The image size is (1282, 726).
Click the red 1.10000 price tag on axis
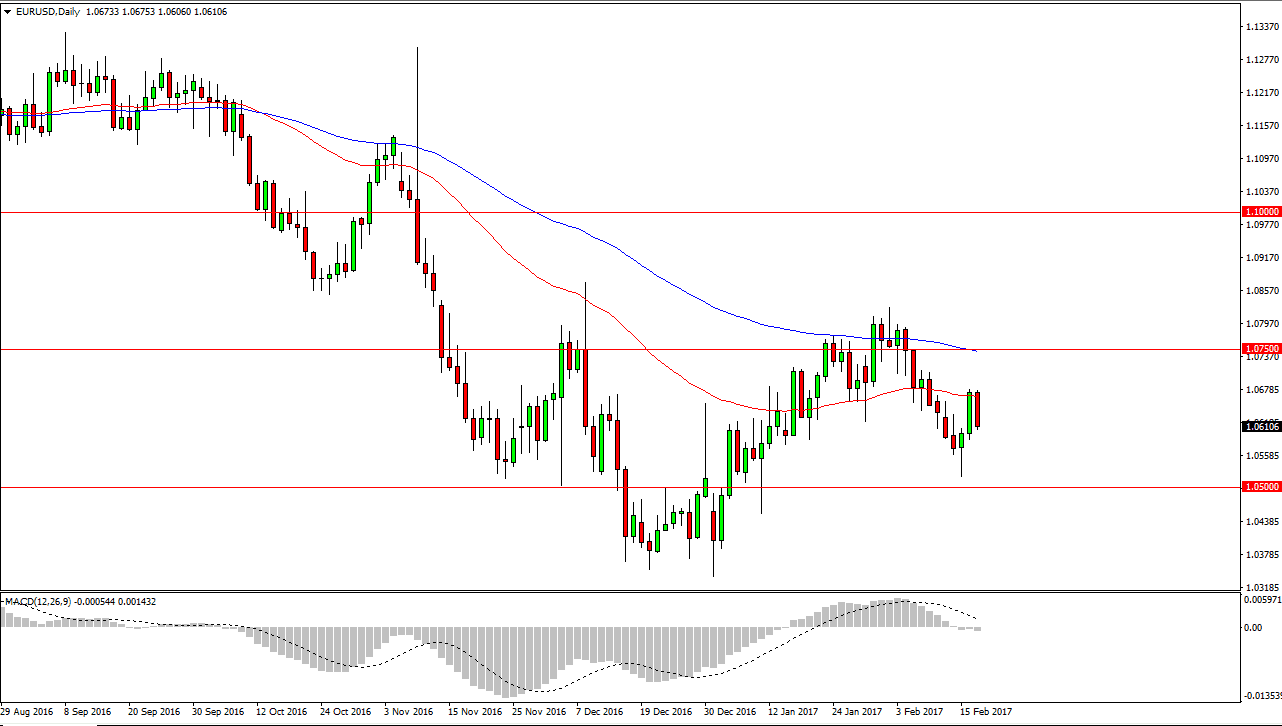[1261, 211]
